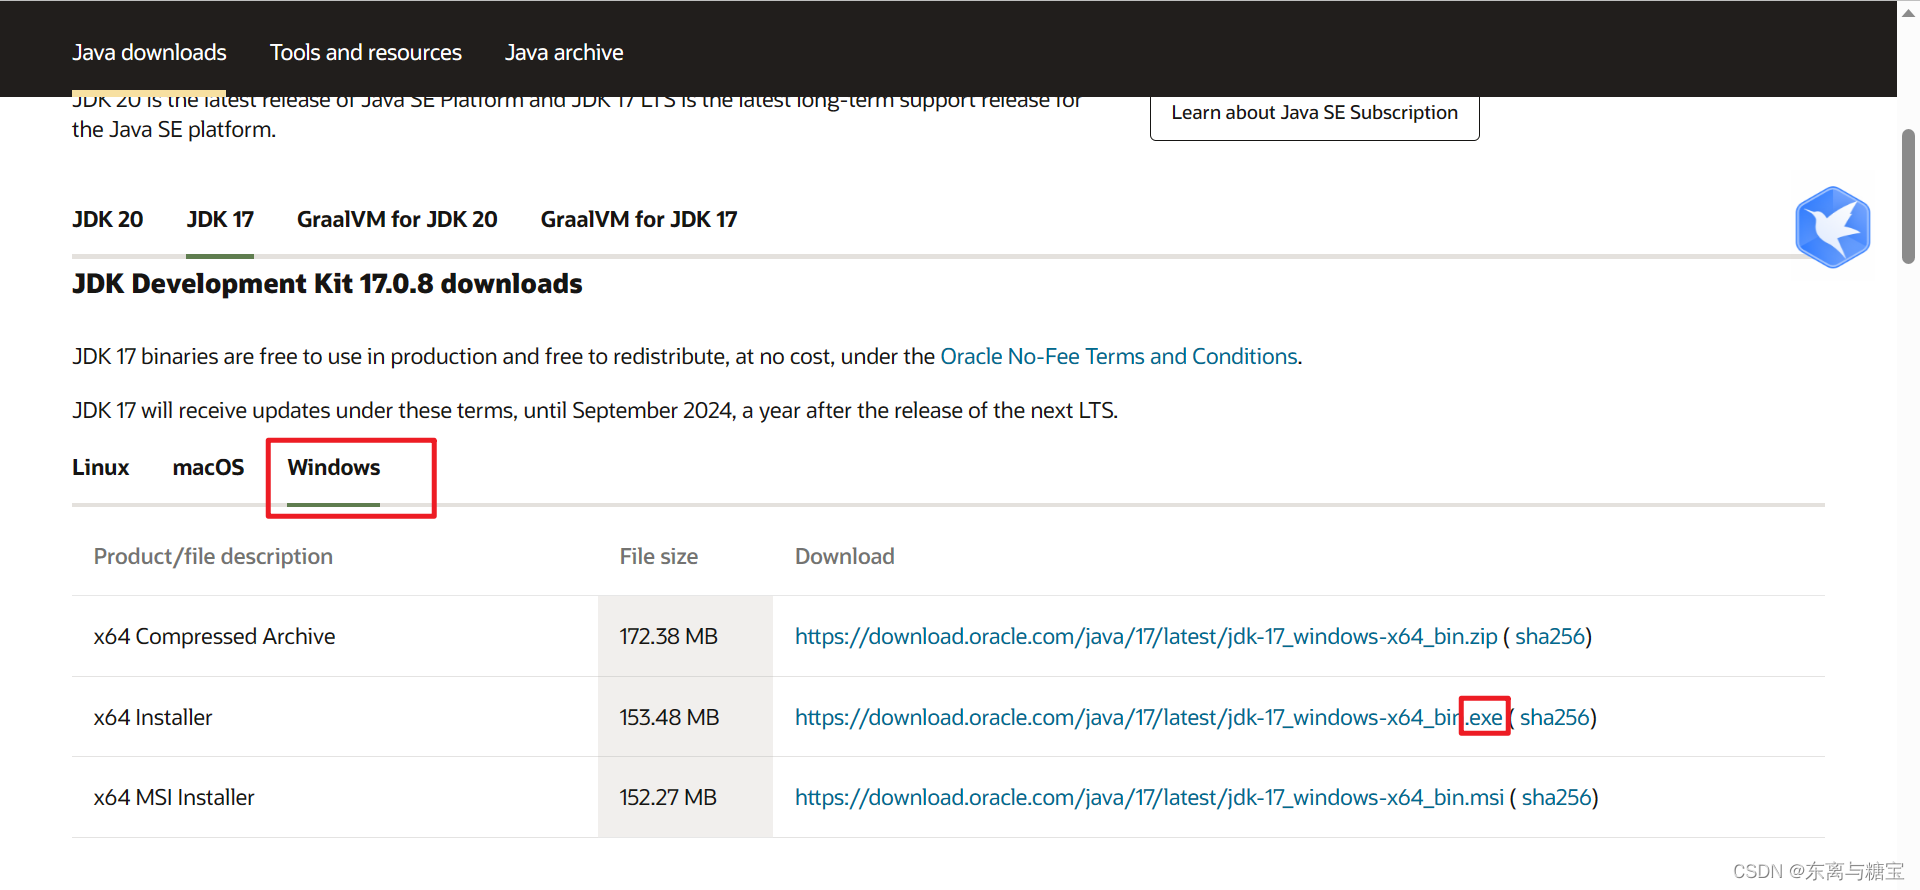Select the JDK 17 tab
Image resolution: width=1920 pixels, height=890 pixels.
point(220,219)
